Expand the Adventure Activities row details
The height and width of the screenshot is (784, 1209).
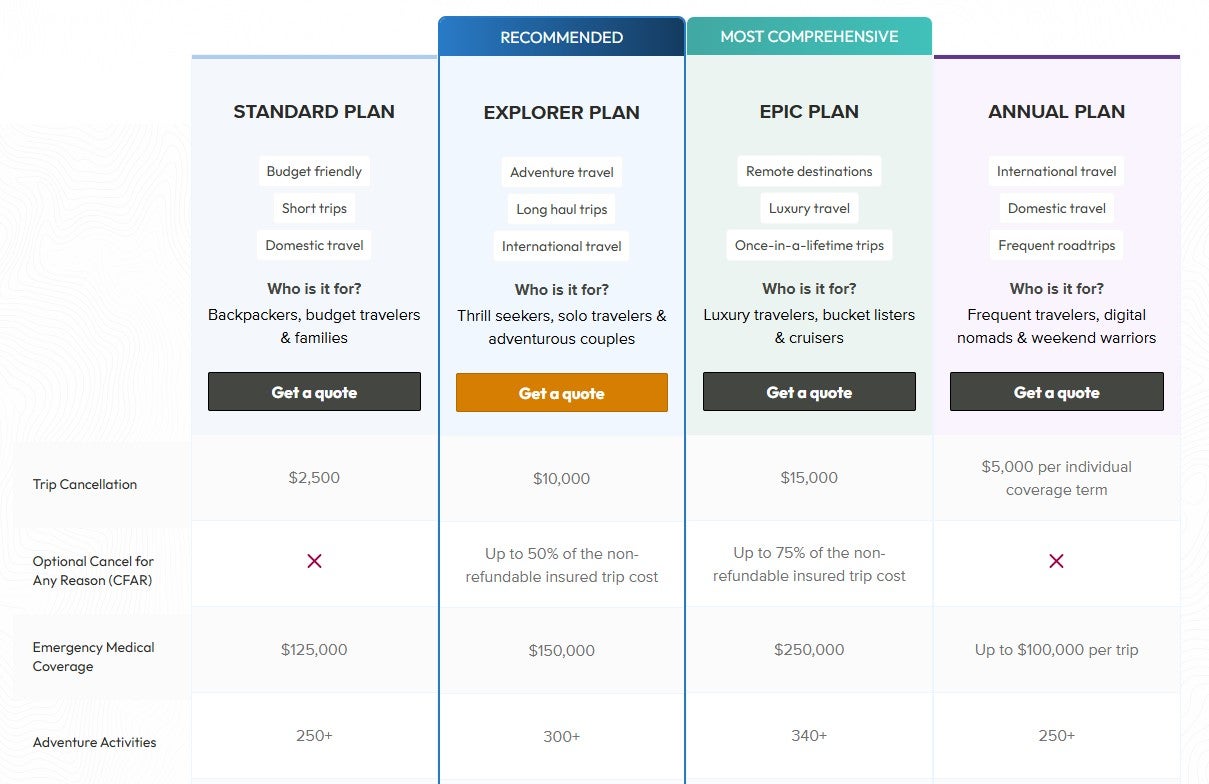(x=94, y=742)
